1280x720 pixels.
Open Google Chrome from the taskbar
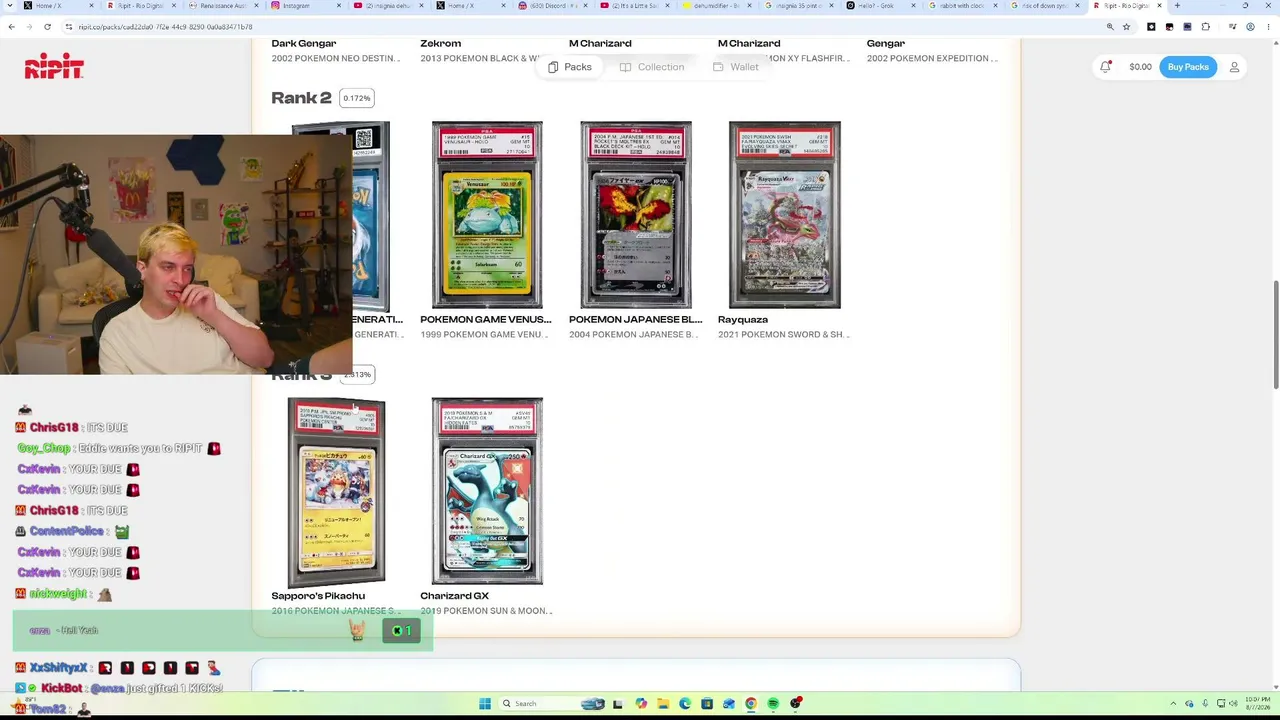(x=751, y=704)
